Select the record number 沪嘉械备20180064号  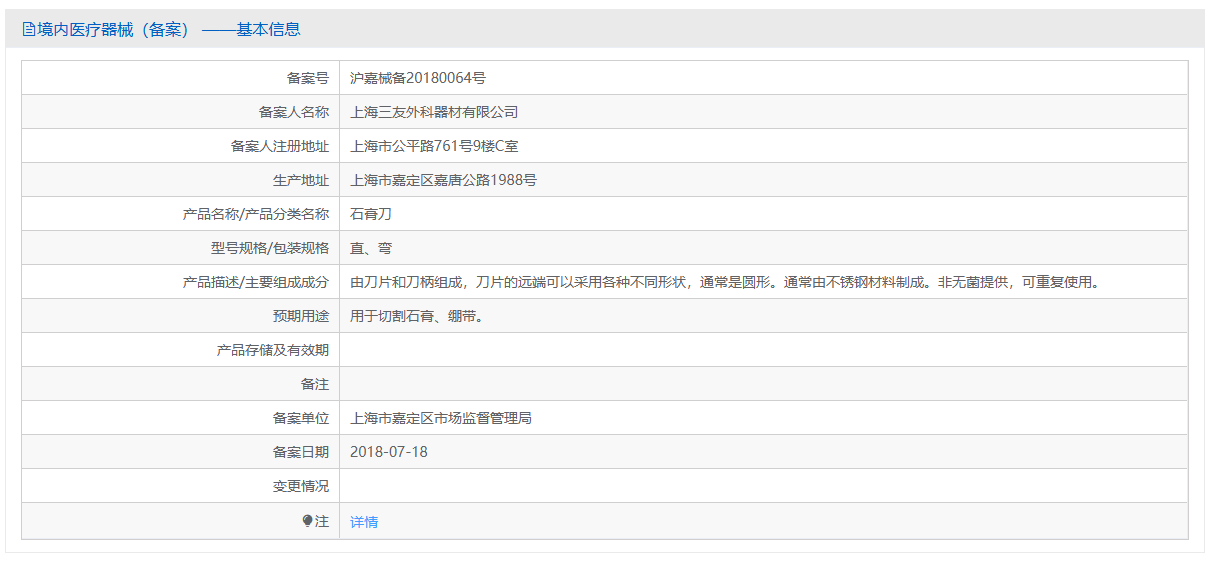click(418, 78)
